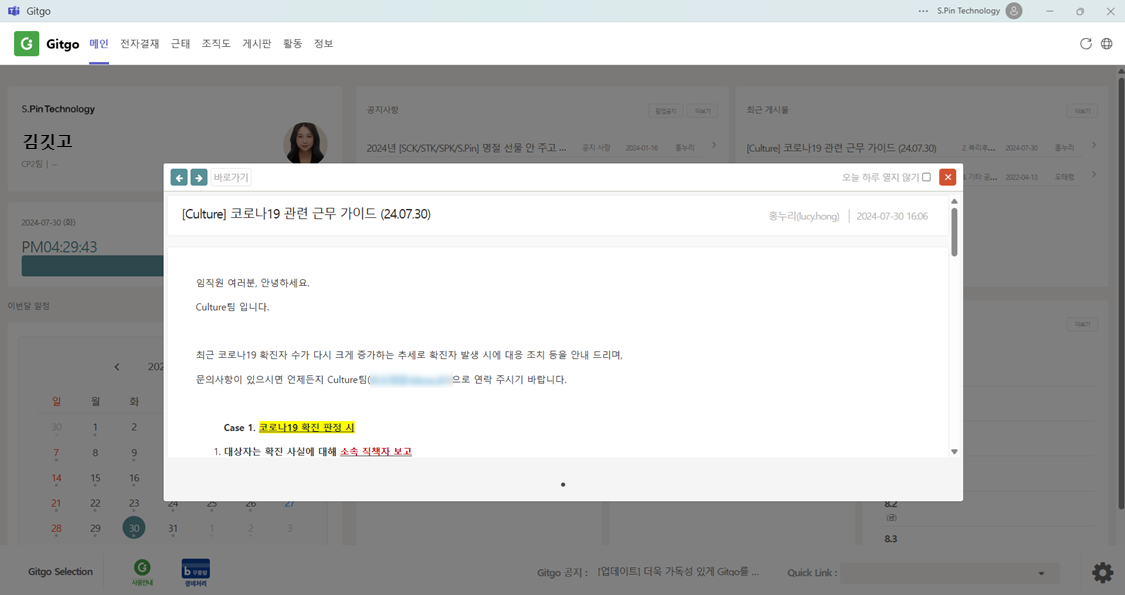The image size is (1125, 595).
Task: Expand the 공지사항 item with the chevron
Action: (712, 144)
